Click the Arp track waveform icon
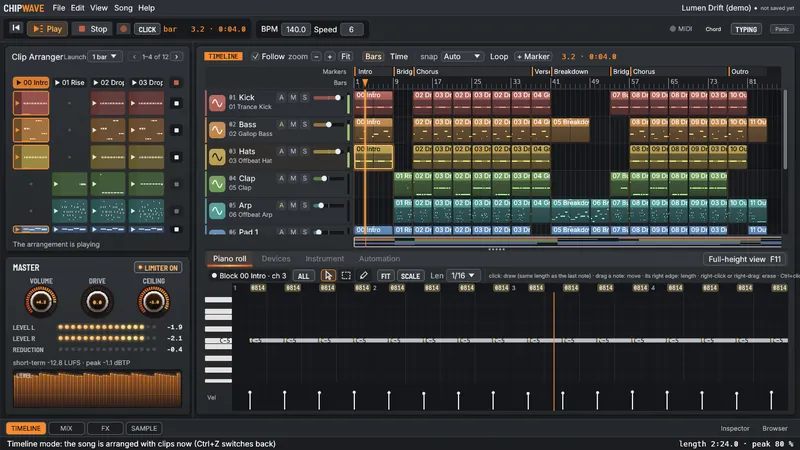 point(217,211)
